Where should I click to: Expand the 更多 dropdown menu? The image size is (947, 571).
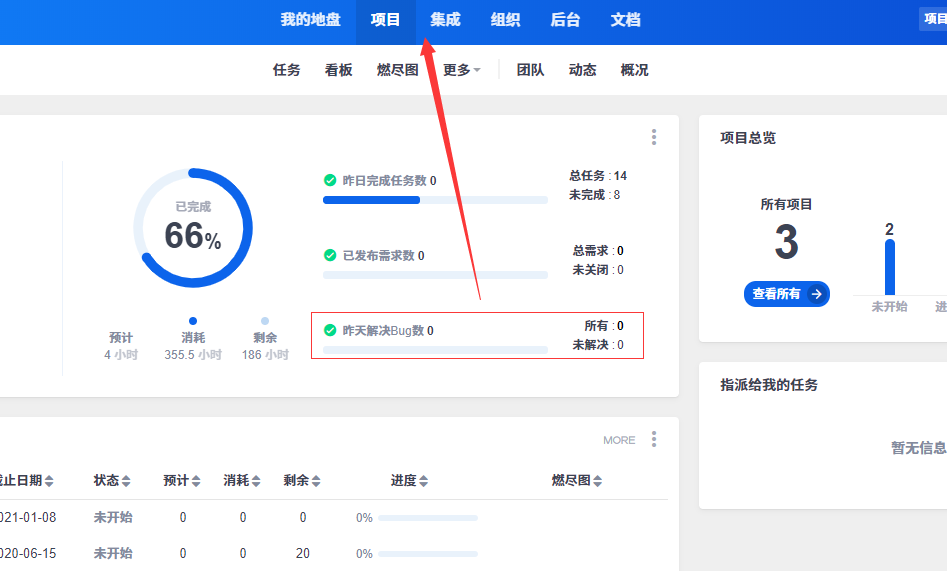tap(461, 70)
